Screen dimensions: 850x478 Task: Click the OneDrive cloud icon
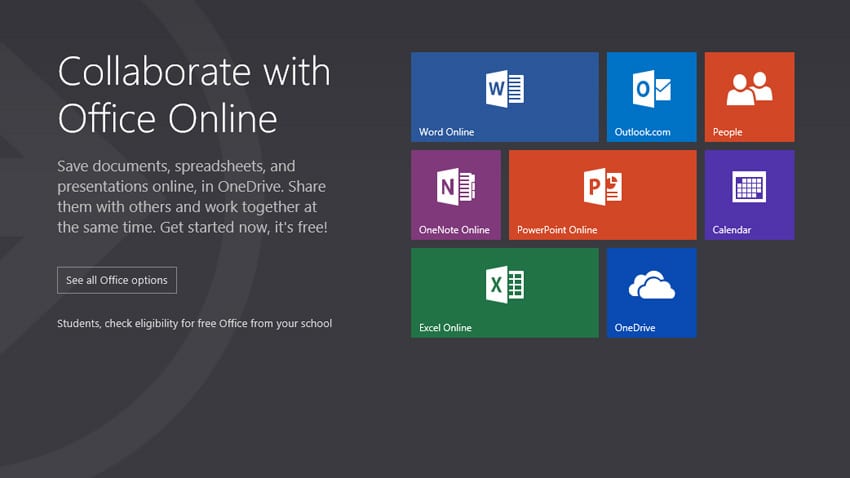(651, 286)
